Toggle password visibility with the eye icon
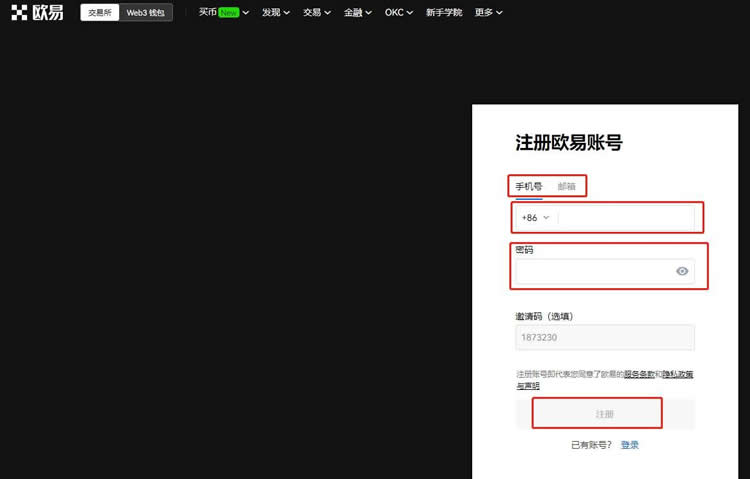The width and height of the screenshot is (750, 479). tap(683, 271)
